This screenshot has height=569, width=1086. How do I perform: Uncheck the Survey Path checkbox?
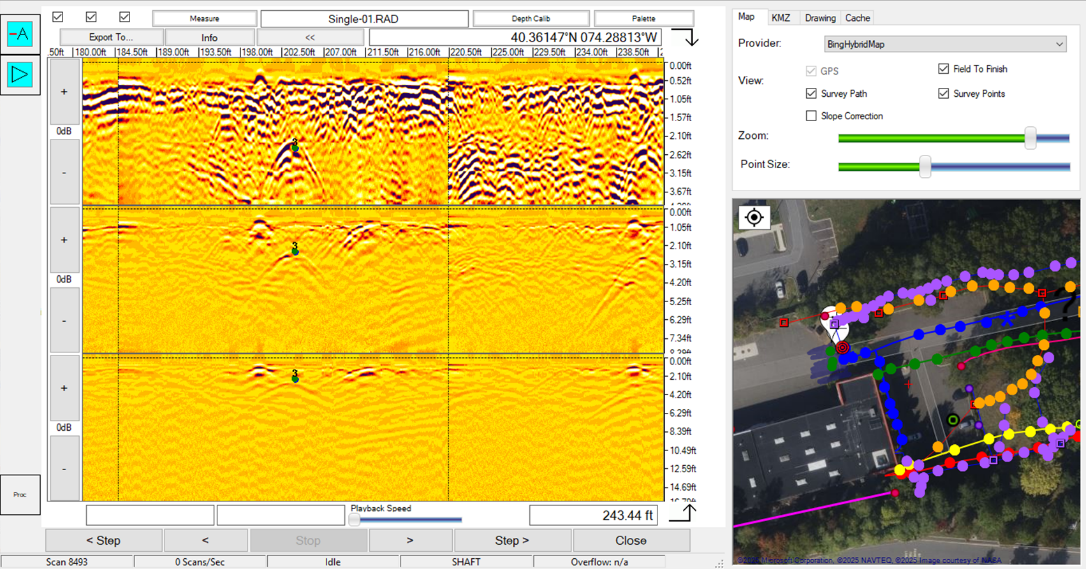(811, 93)
